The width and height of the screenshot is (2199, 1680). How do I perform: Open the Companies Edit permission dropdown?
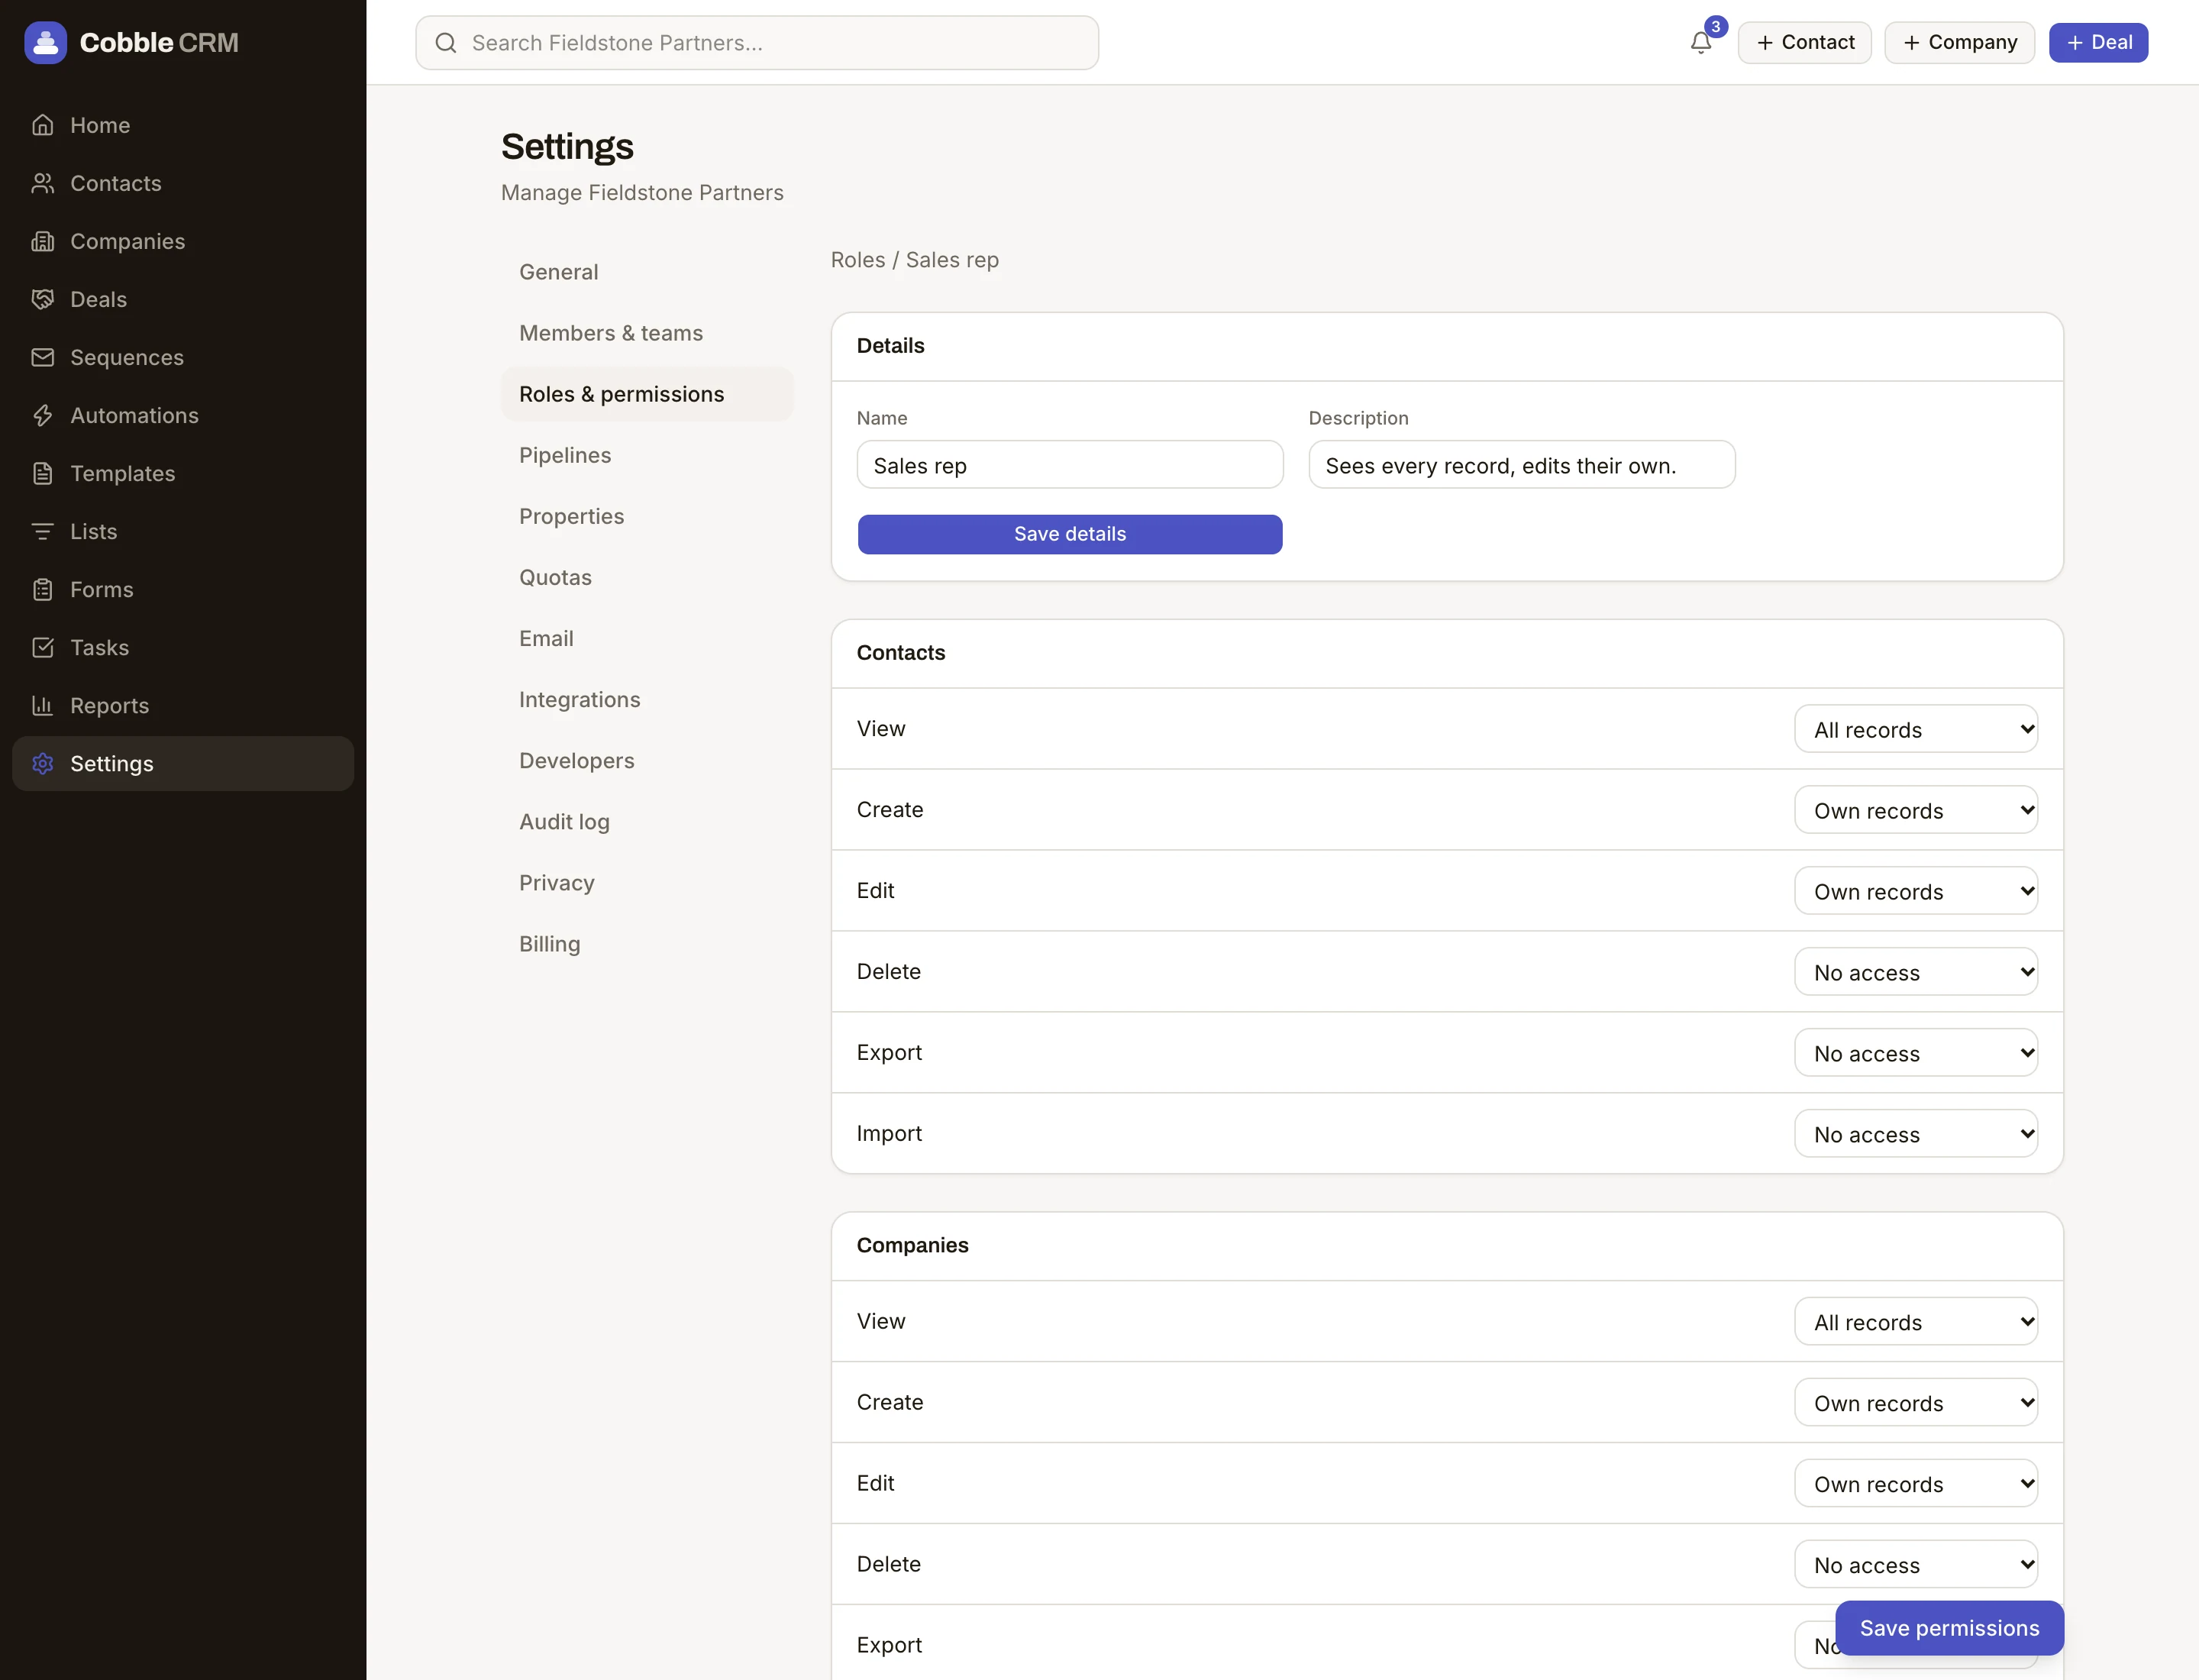point(1916,1484)
